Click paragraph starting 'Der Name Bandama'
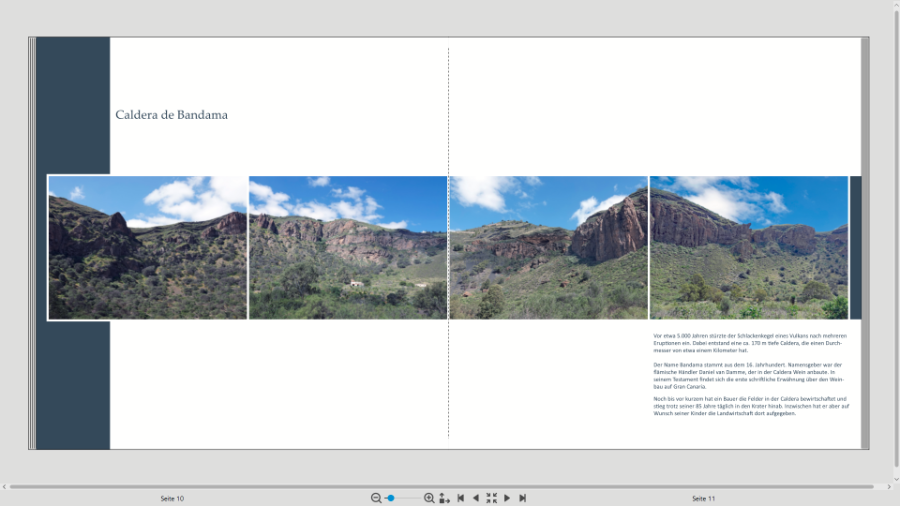Viewport: 900px width, 506px height. click(748, 376)
